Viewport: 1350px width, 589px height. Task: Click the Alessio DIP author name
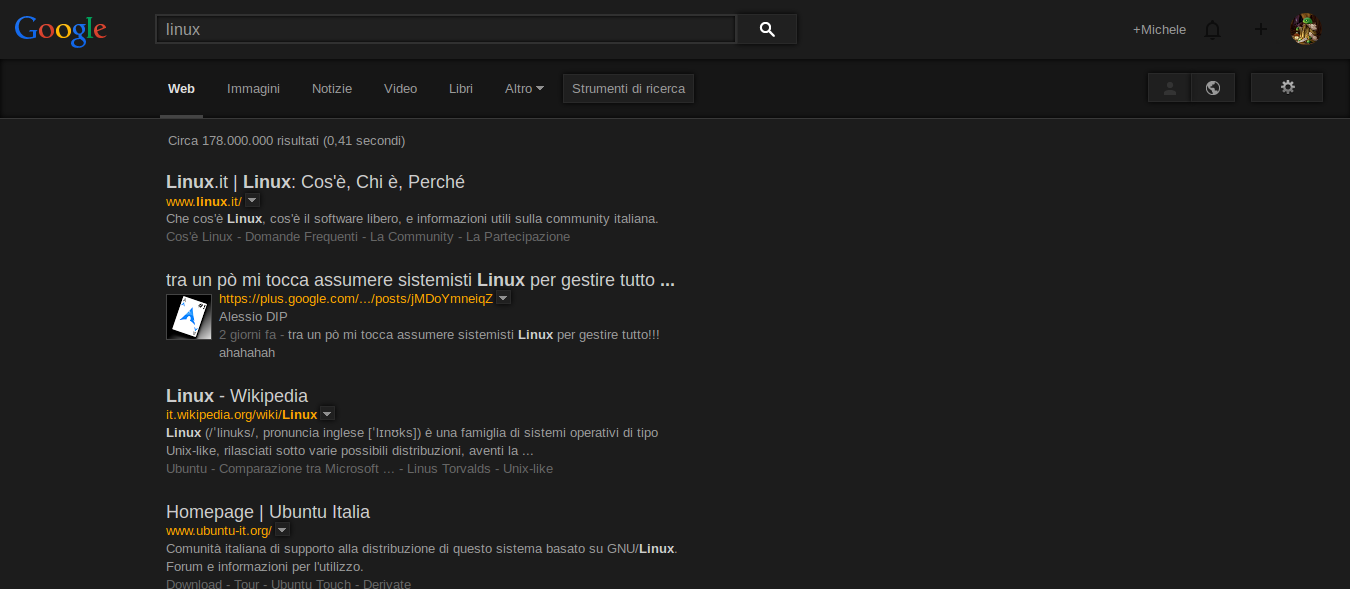pos(253,317)
